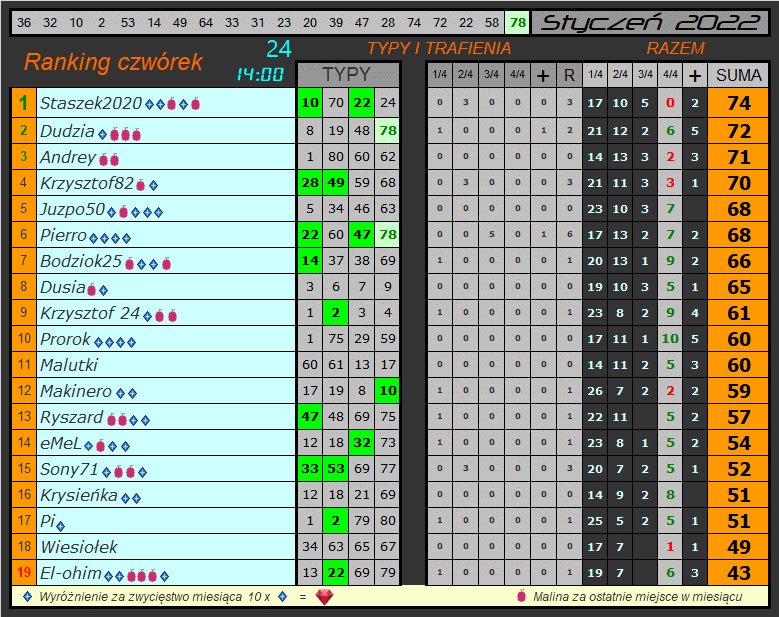
Task: Select player name 'Krysieńka'
Action: [79, 495]
